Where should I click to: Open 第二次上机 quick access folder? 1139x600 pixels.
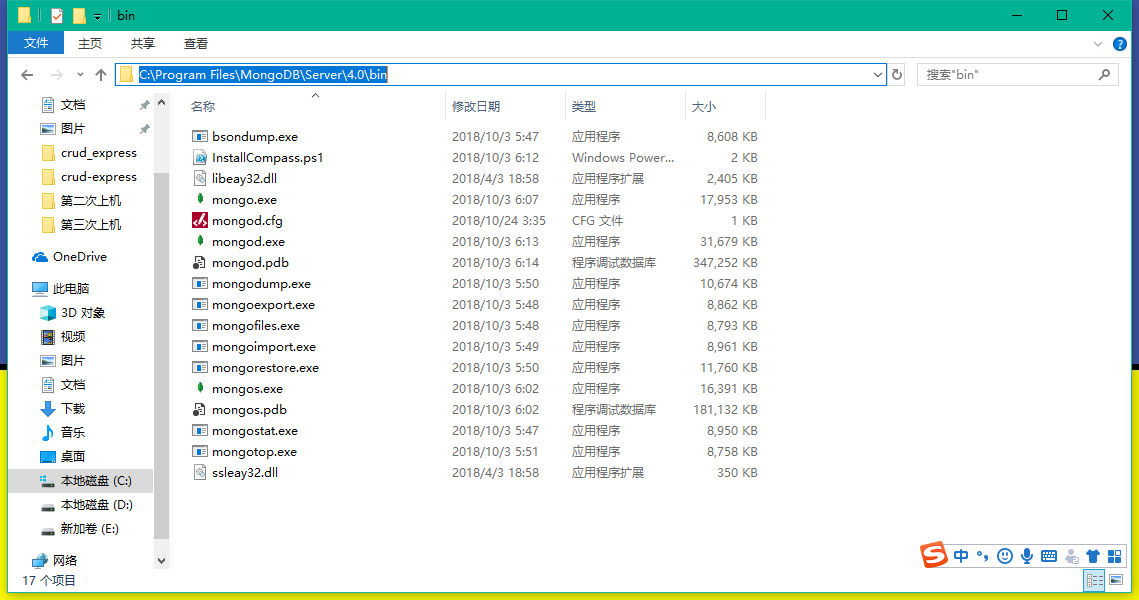point(81,200)
